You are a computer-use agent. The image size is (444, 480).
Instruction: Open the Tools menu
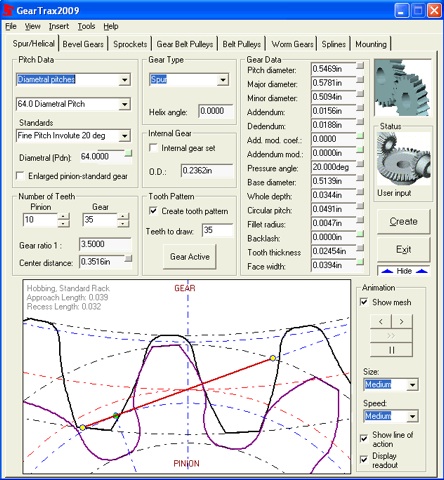pyautogui.click(x=86, y=26)
